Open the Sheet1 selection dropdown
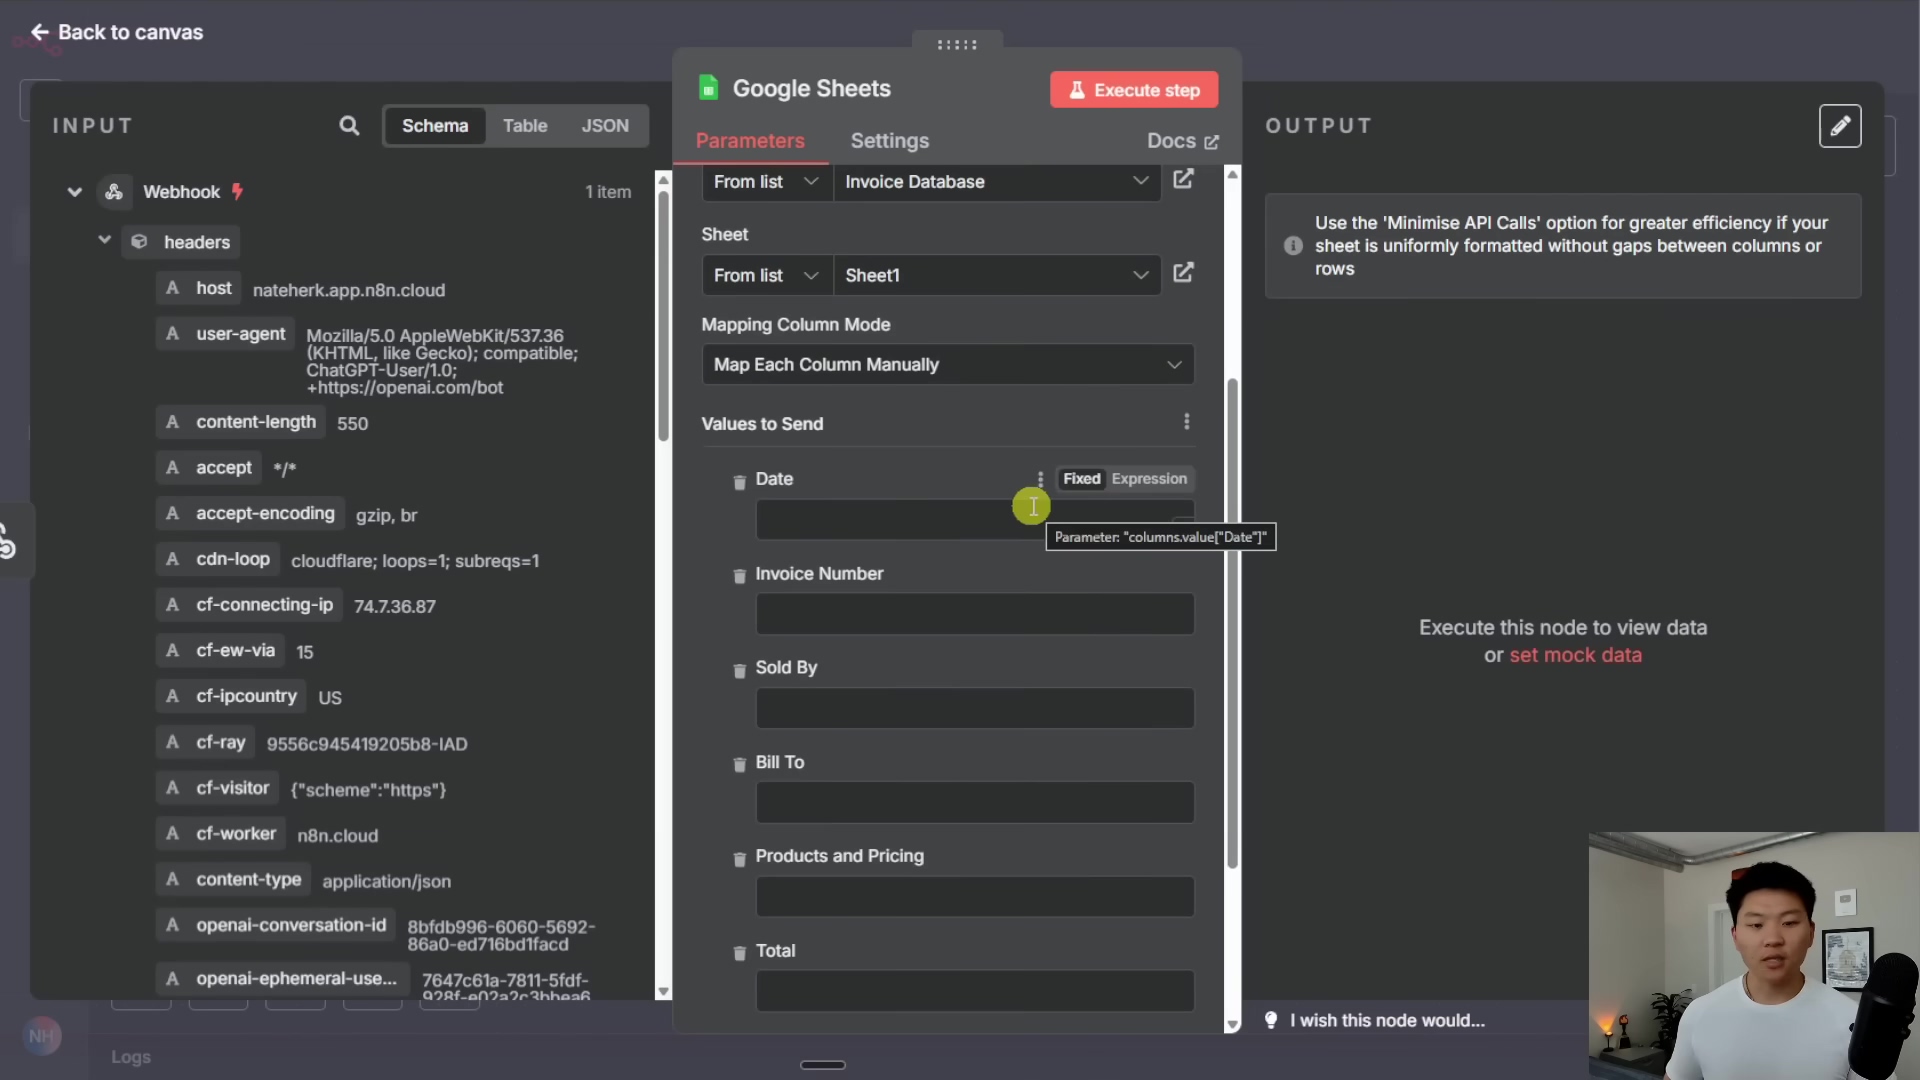The height and width of the screenshot is (1080, 1920). pyautogui.click(x=997, y=275)
